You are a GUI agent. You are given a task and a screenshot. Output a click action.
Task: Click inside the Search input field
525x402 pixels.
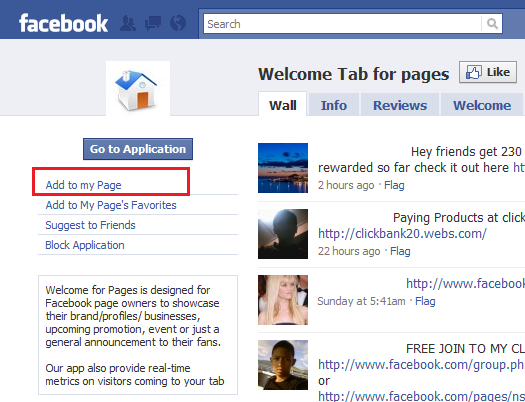point(343,24)
